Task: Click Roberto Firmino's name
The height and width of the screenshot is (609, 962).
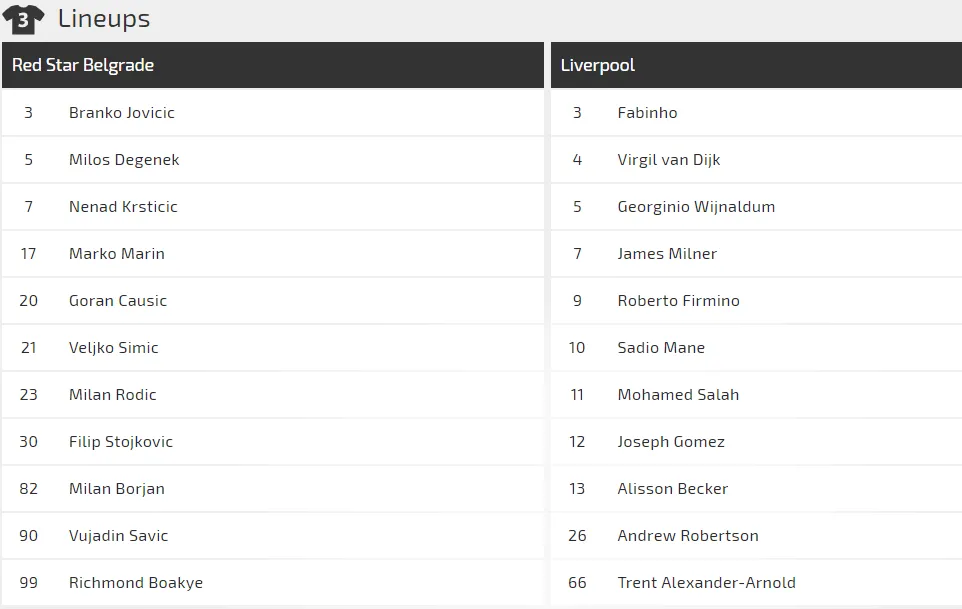Action: pyautogui.click(x=678, y=301)
